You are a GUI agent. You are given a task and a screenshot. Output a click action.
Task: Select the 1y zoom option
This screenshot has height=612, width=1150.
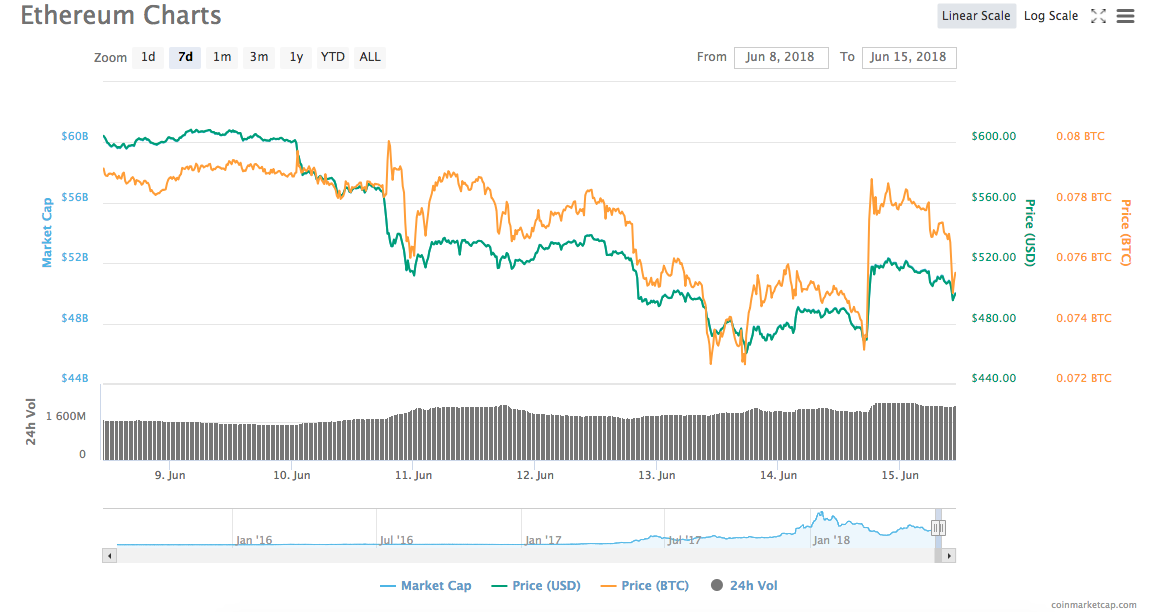click(x=296, y=57)
